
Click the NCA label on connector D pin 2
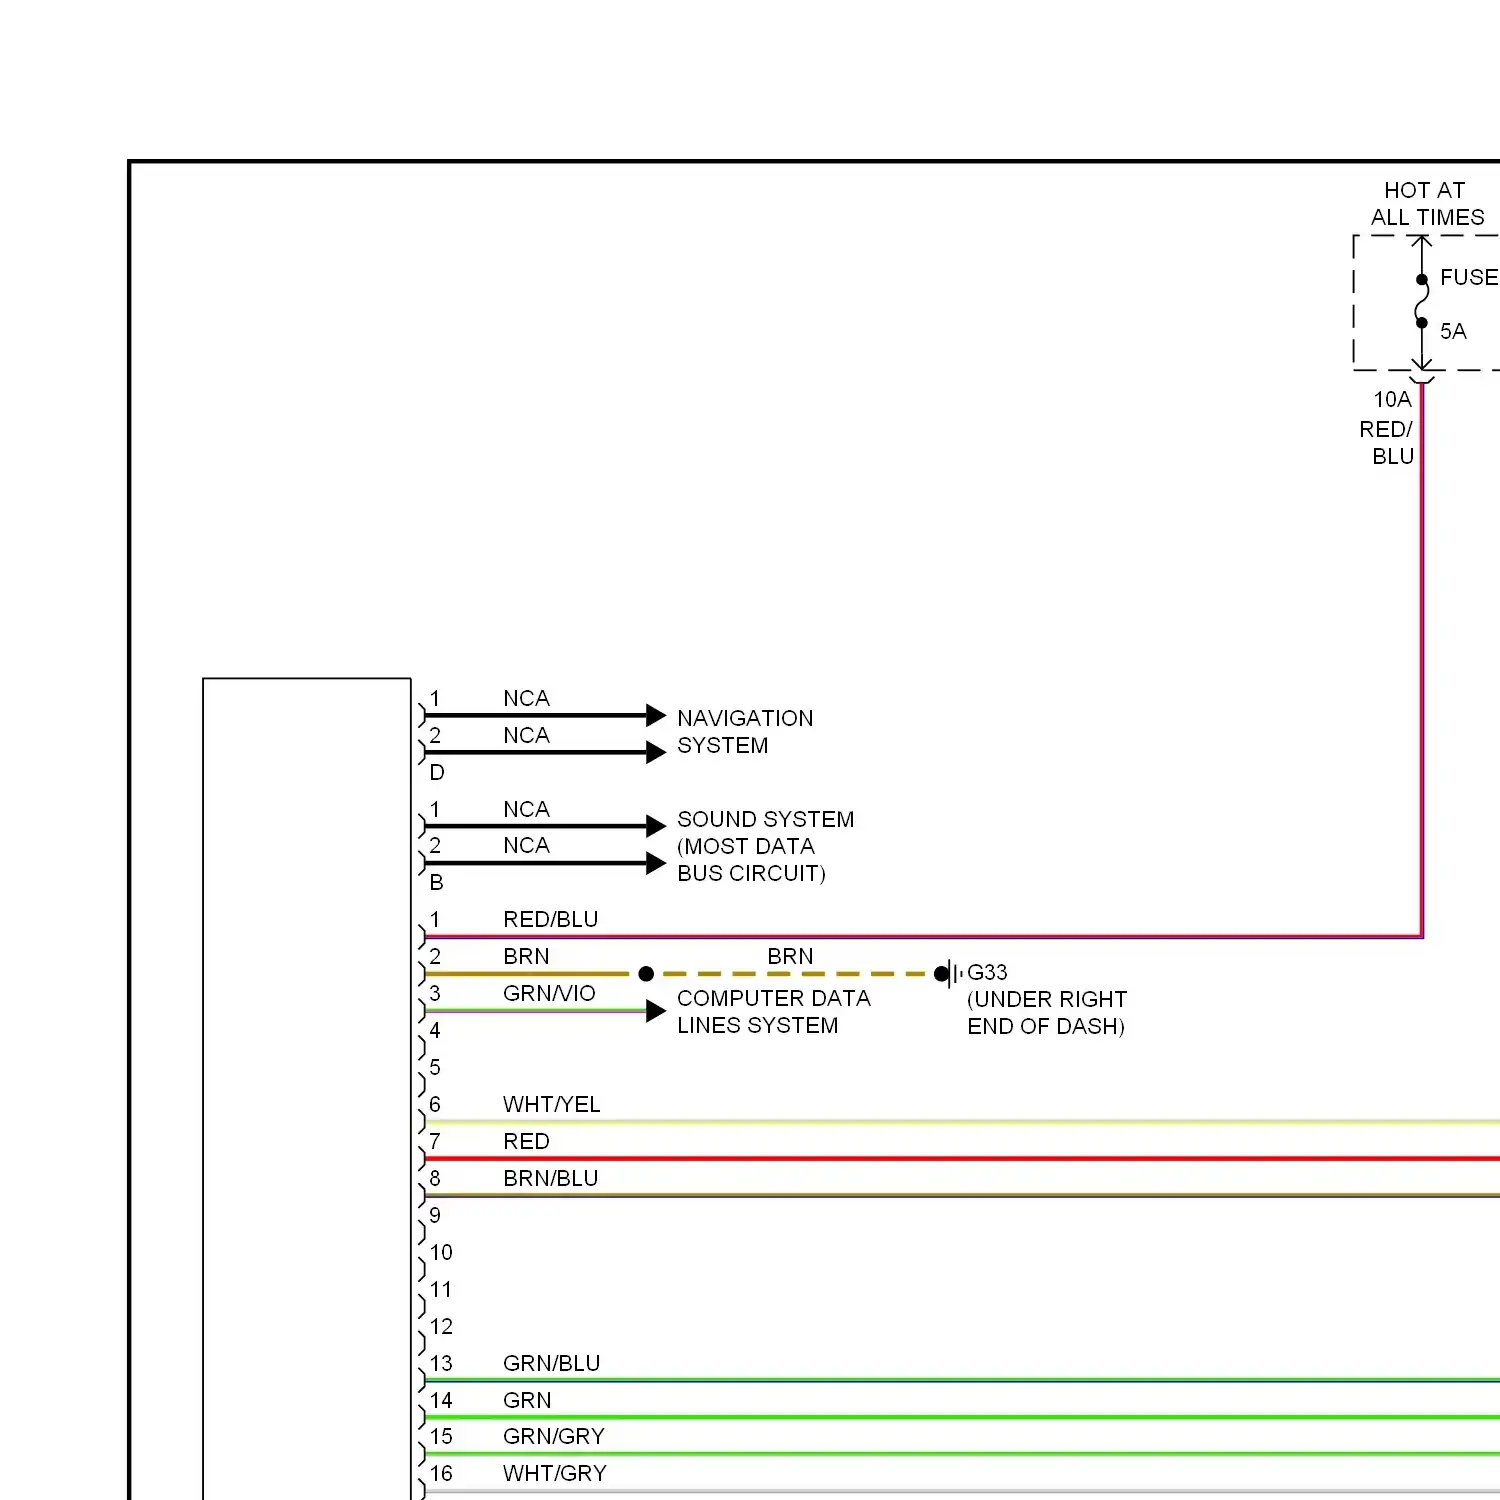point(526,735)
